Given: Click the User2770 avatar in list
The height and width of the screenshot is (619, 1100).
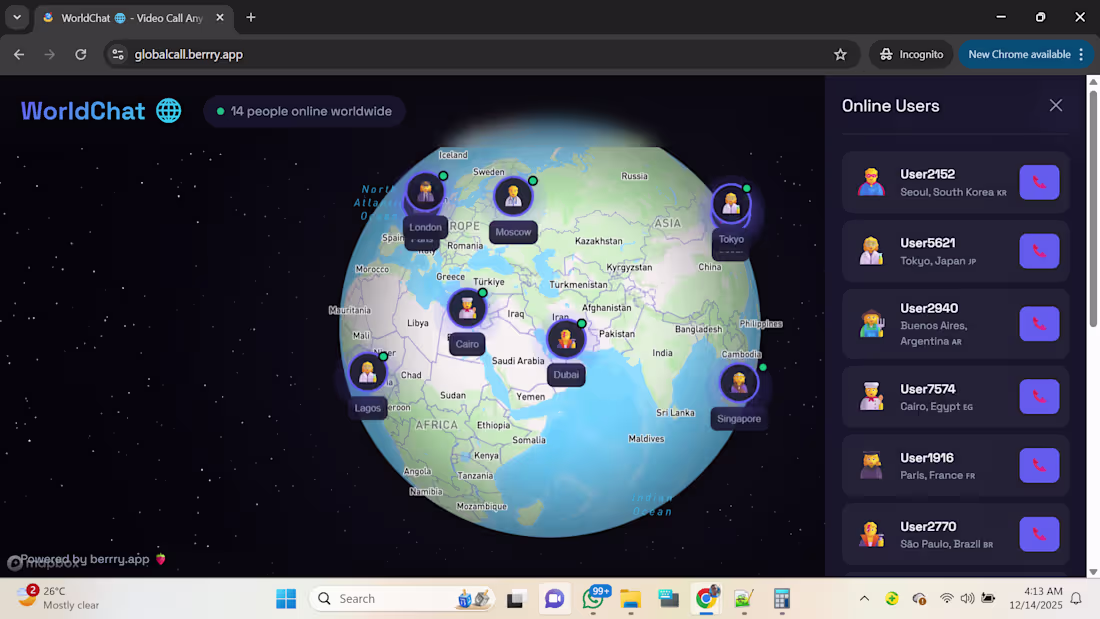Looking at the screenshot, I should coord(871,534).
